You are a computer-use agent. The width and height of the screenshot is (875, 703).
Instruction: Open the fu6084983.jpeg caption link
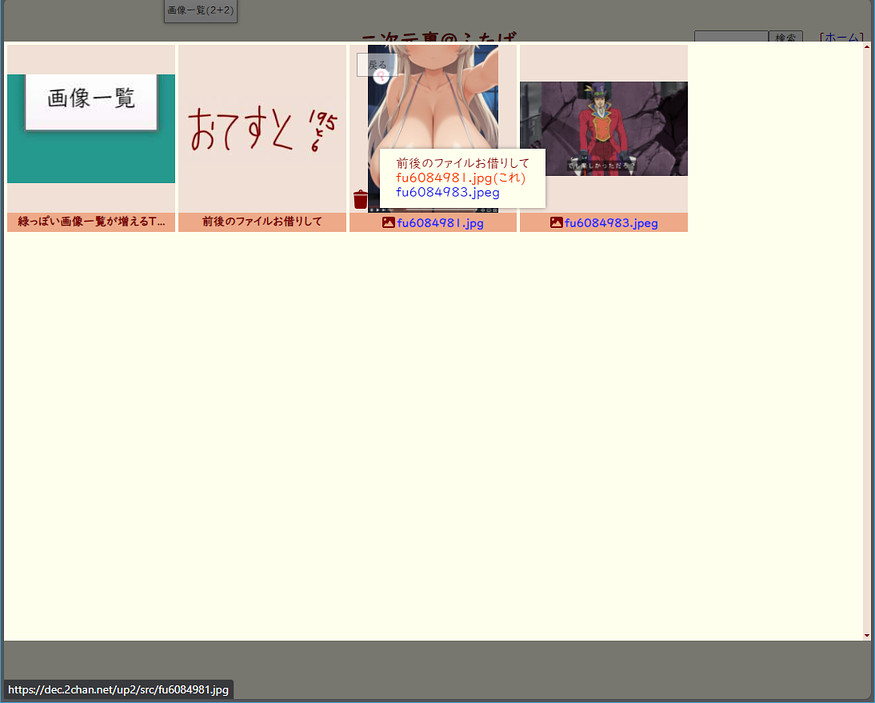point(611,223)
